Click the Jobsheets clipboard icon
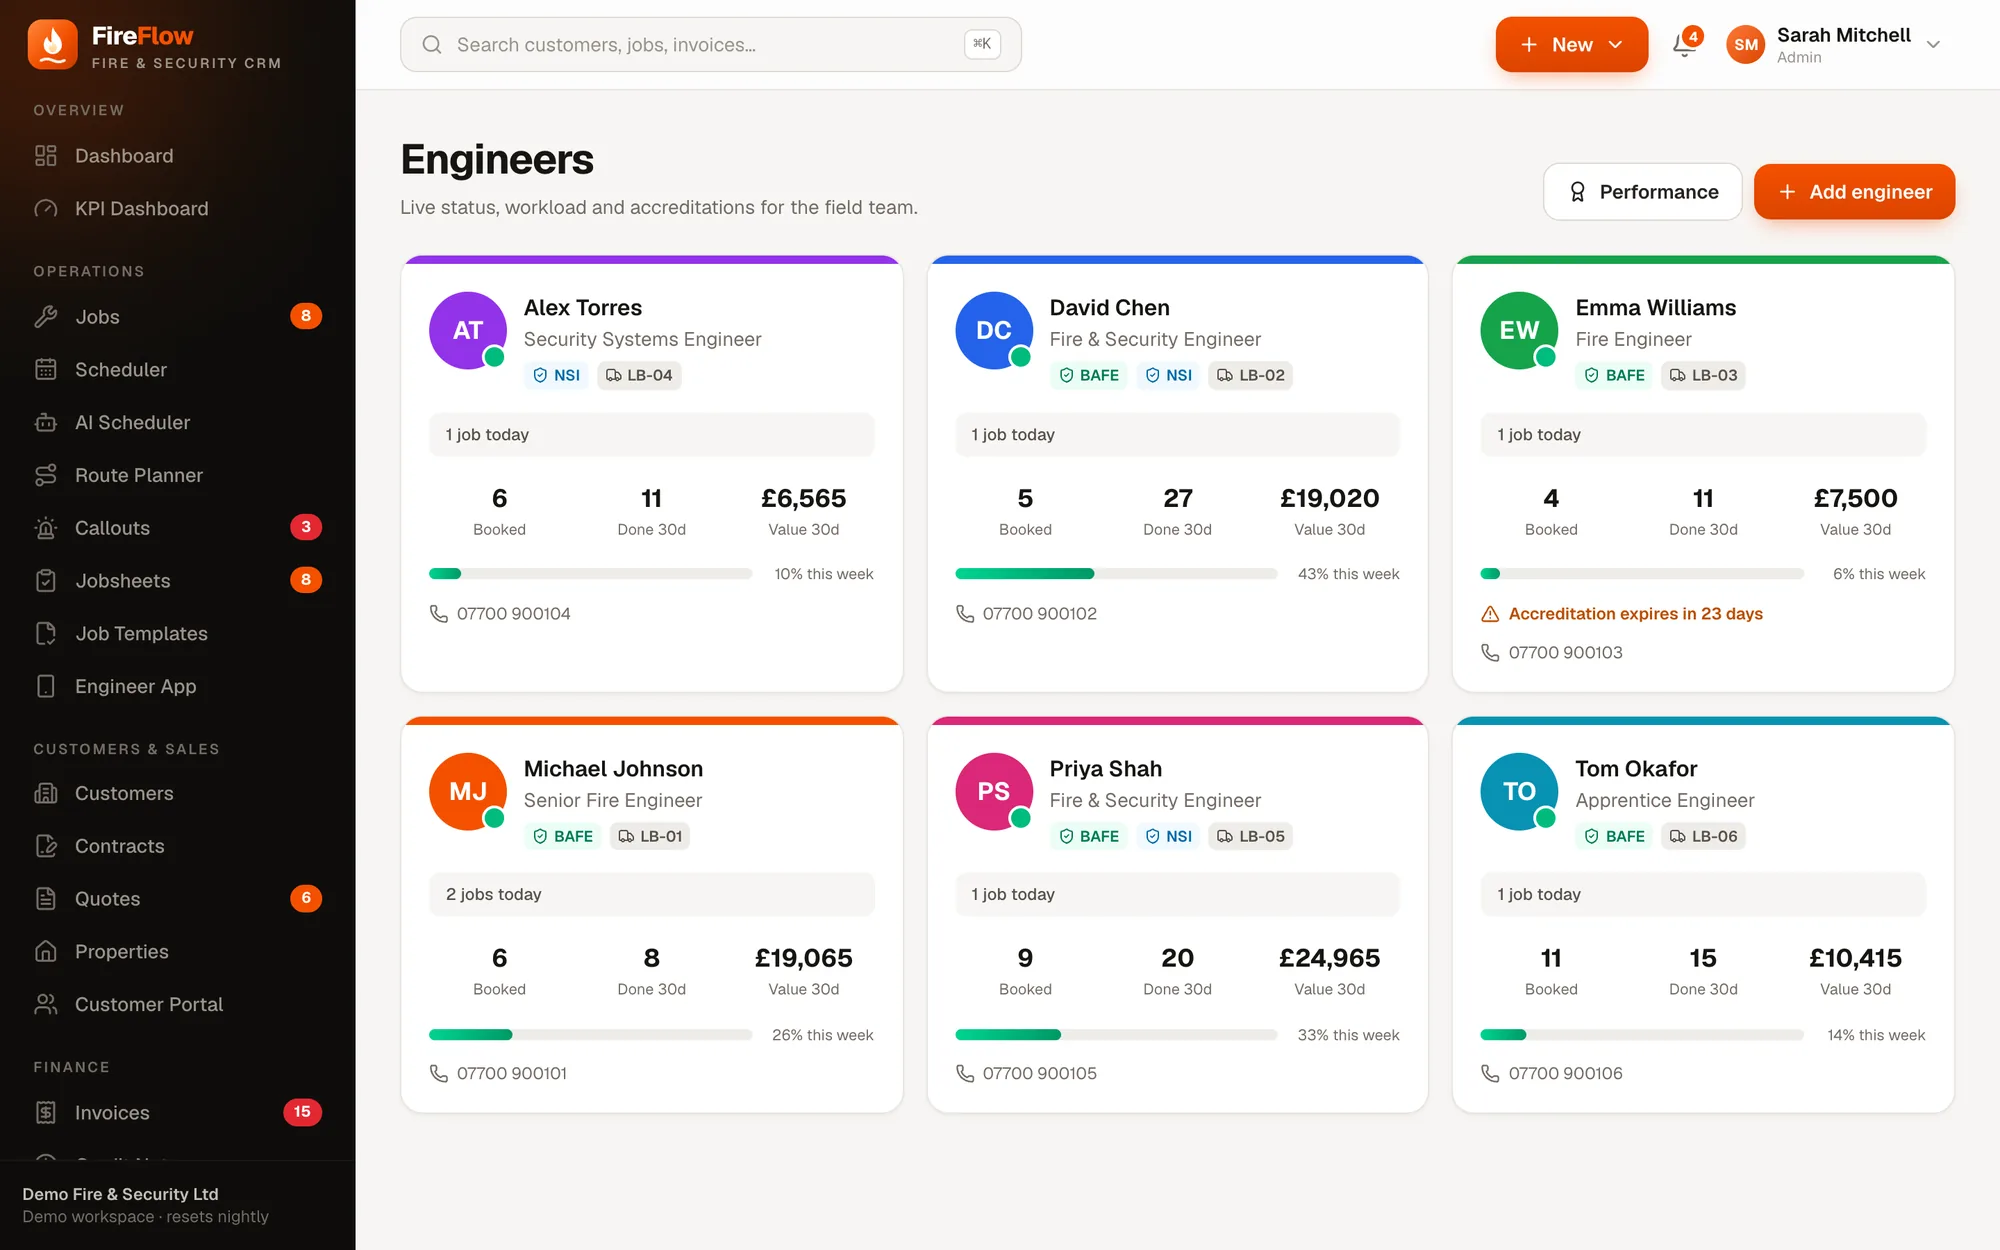Viewport: 2000px width, 1250px height. [46, 581]
